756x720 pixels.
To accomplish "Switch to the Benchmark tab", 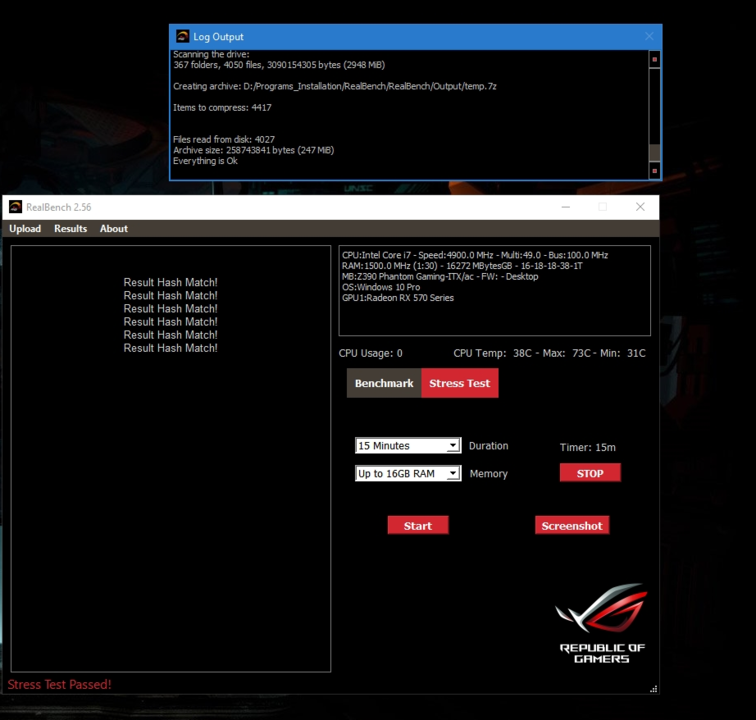I will point(384,383).
